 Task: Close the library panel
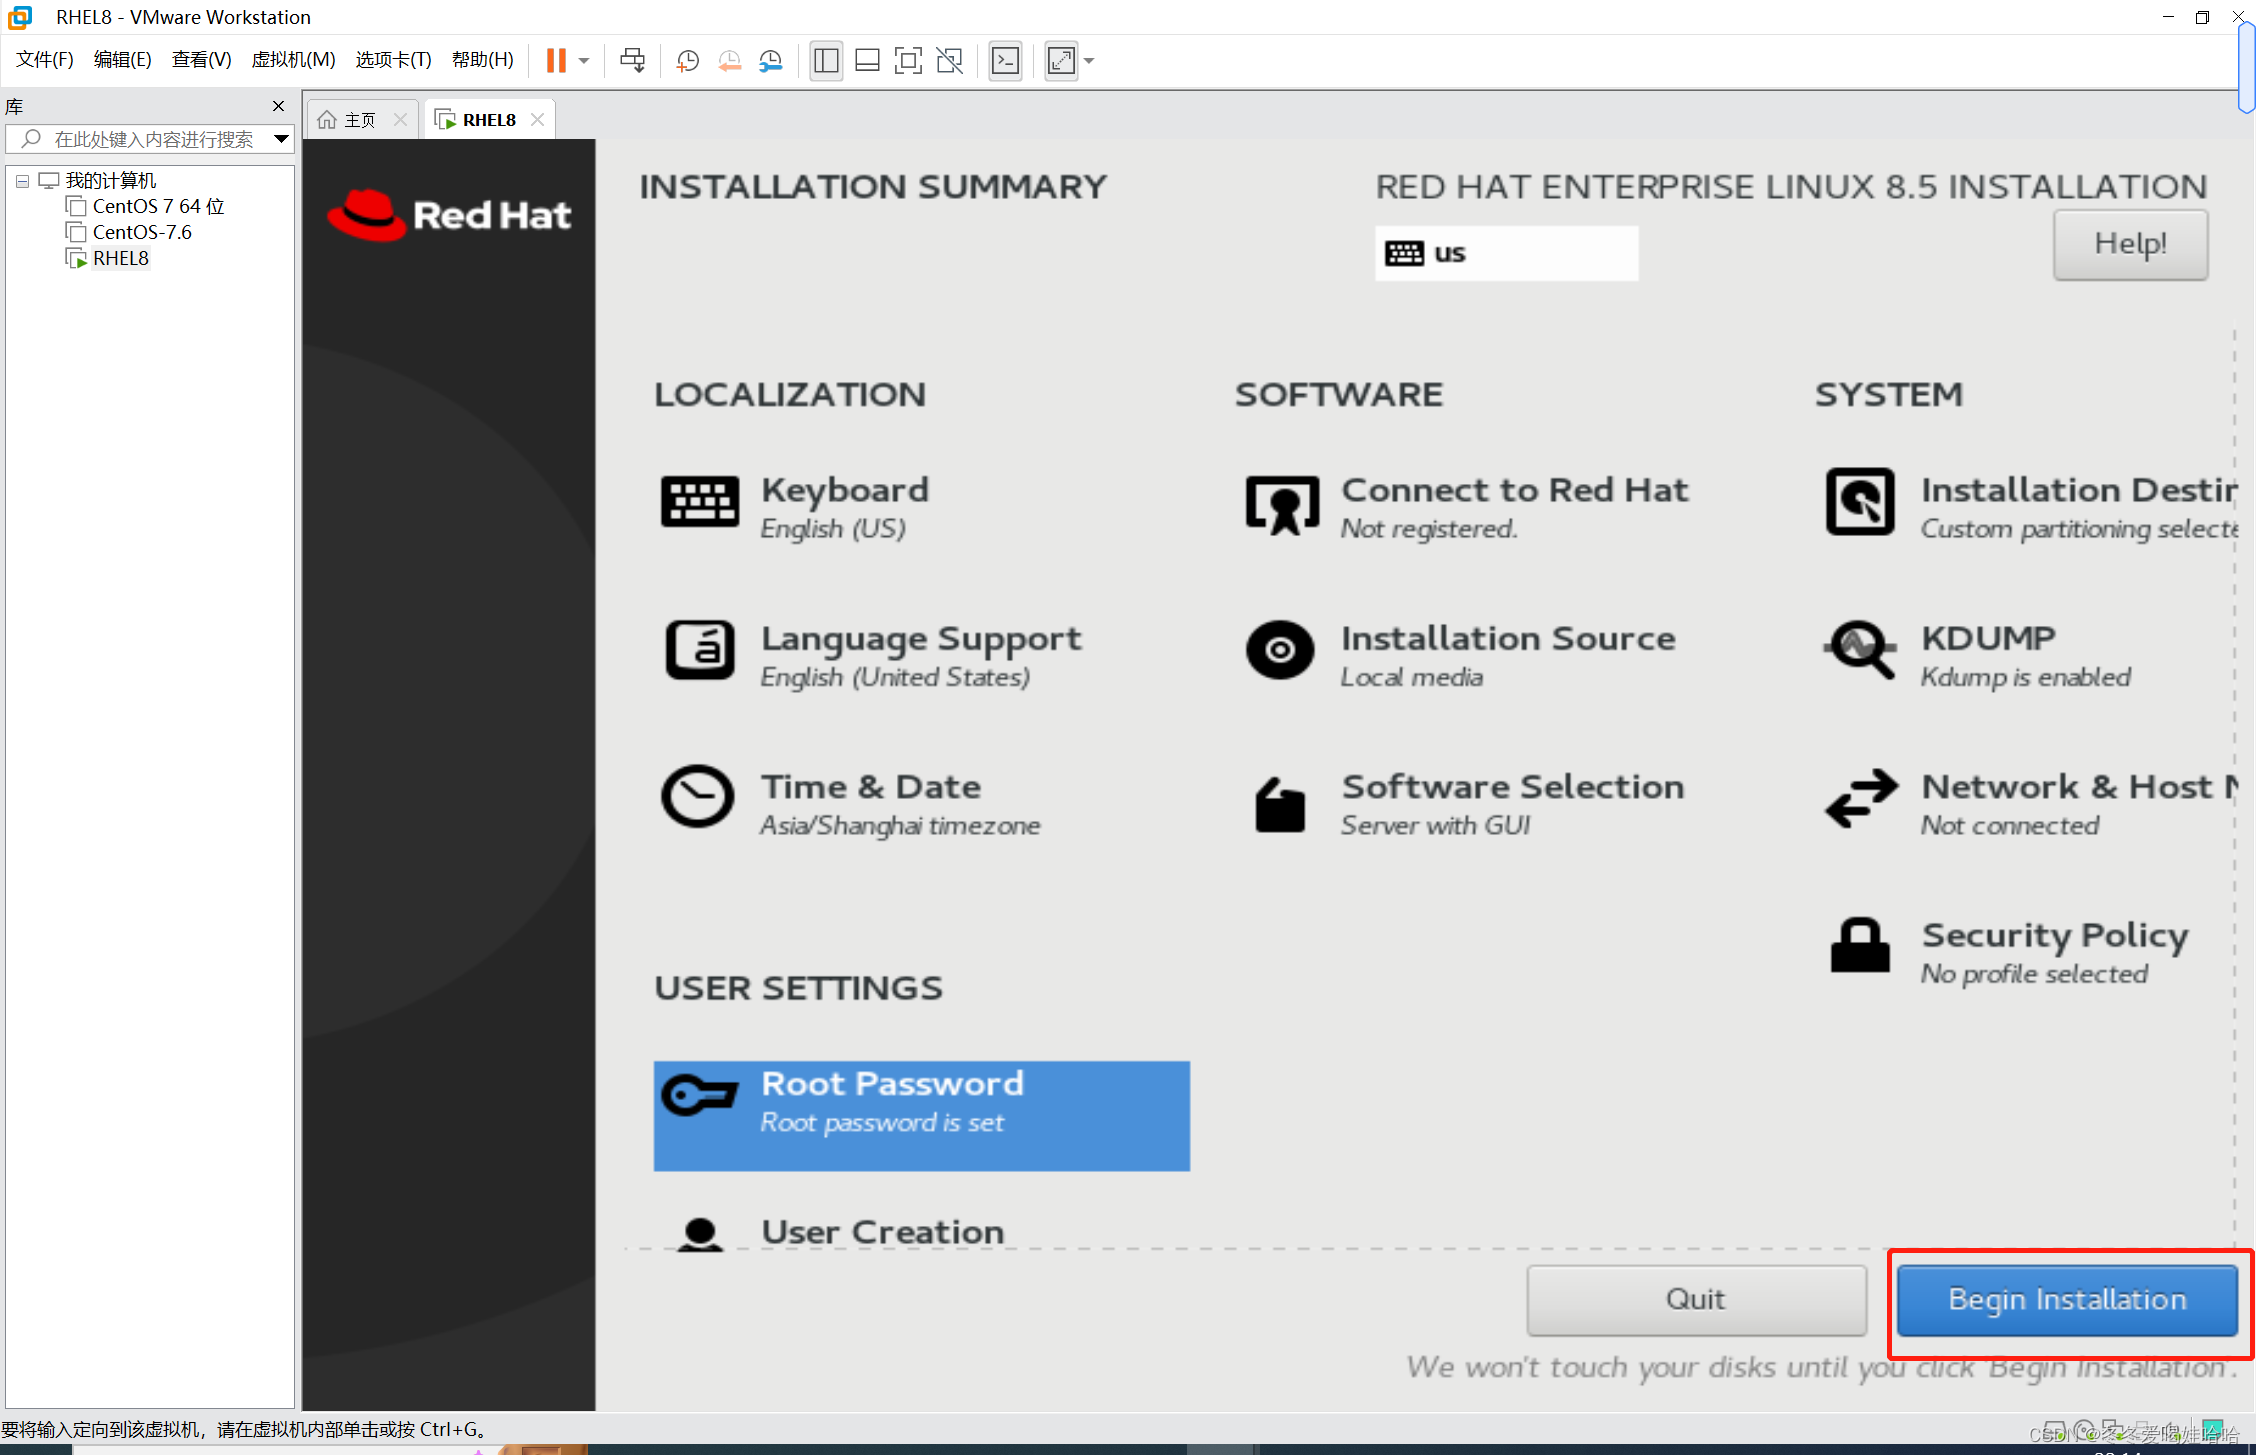[278, 106]
